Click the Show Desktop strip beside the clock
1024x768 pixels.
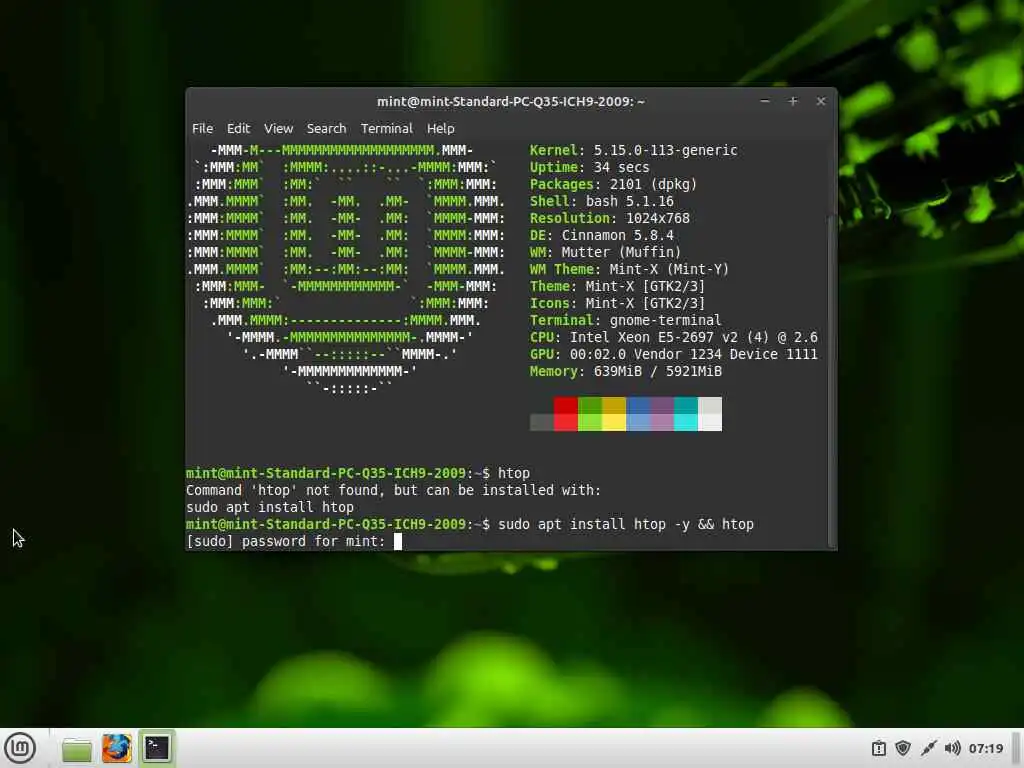coord(1016,748)
